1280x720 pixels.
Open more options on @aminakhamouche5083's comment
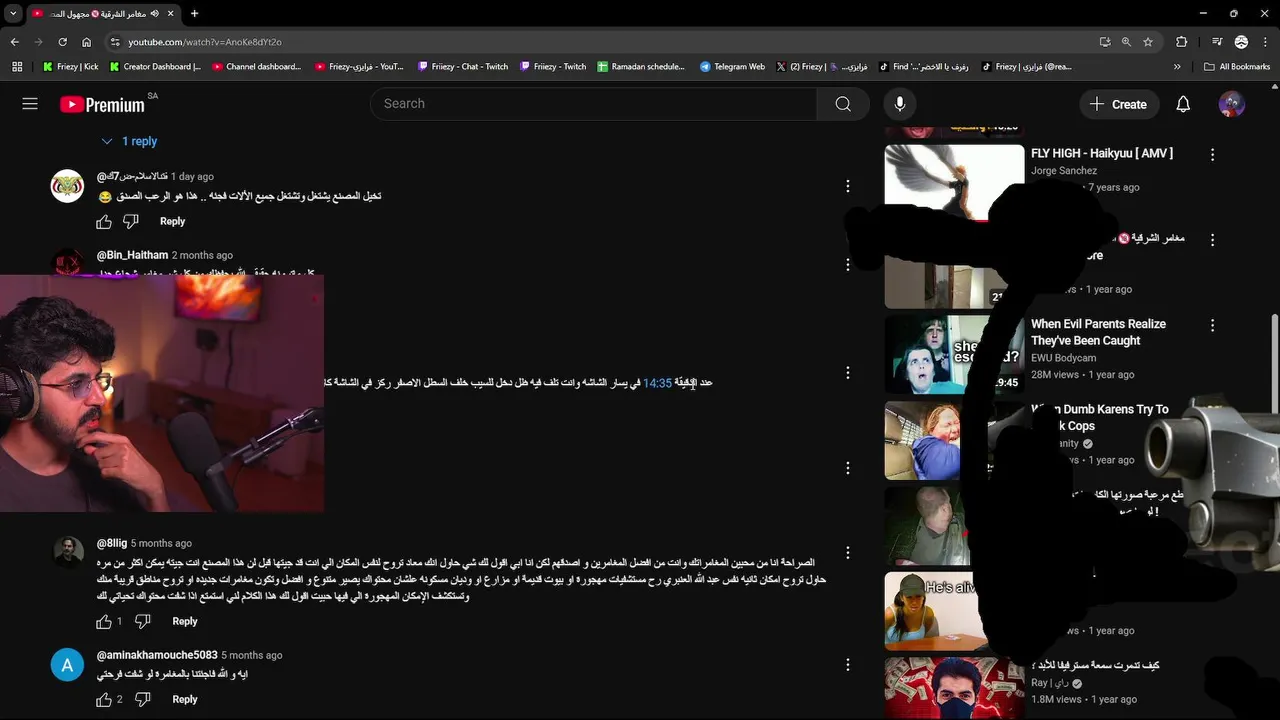848,665
